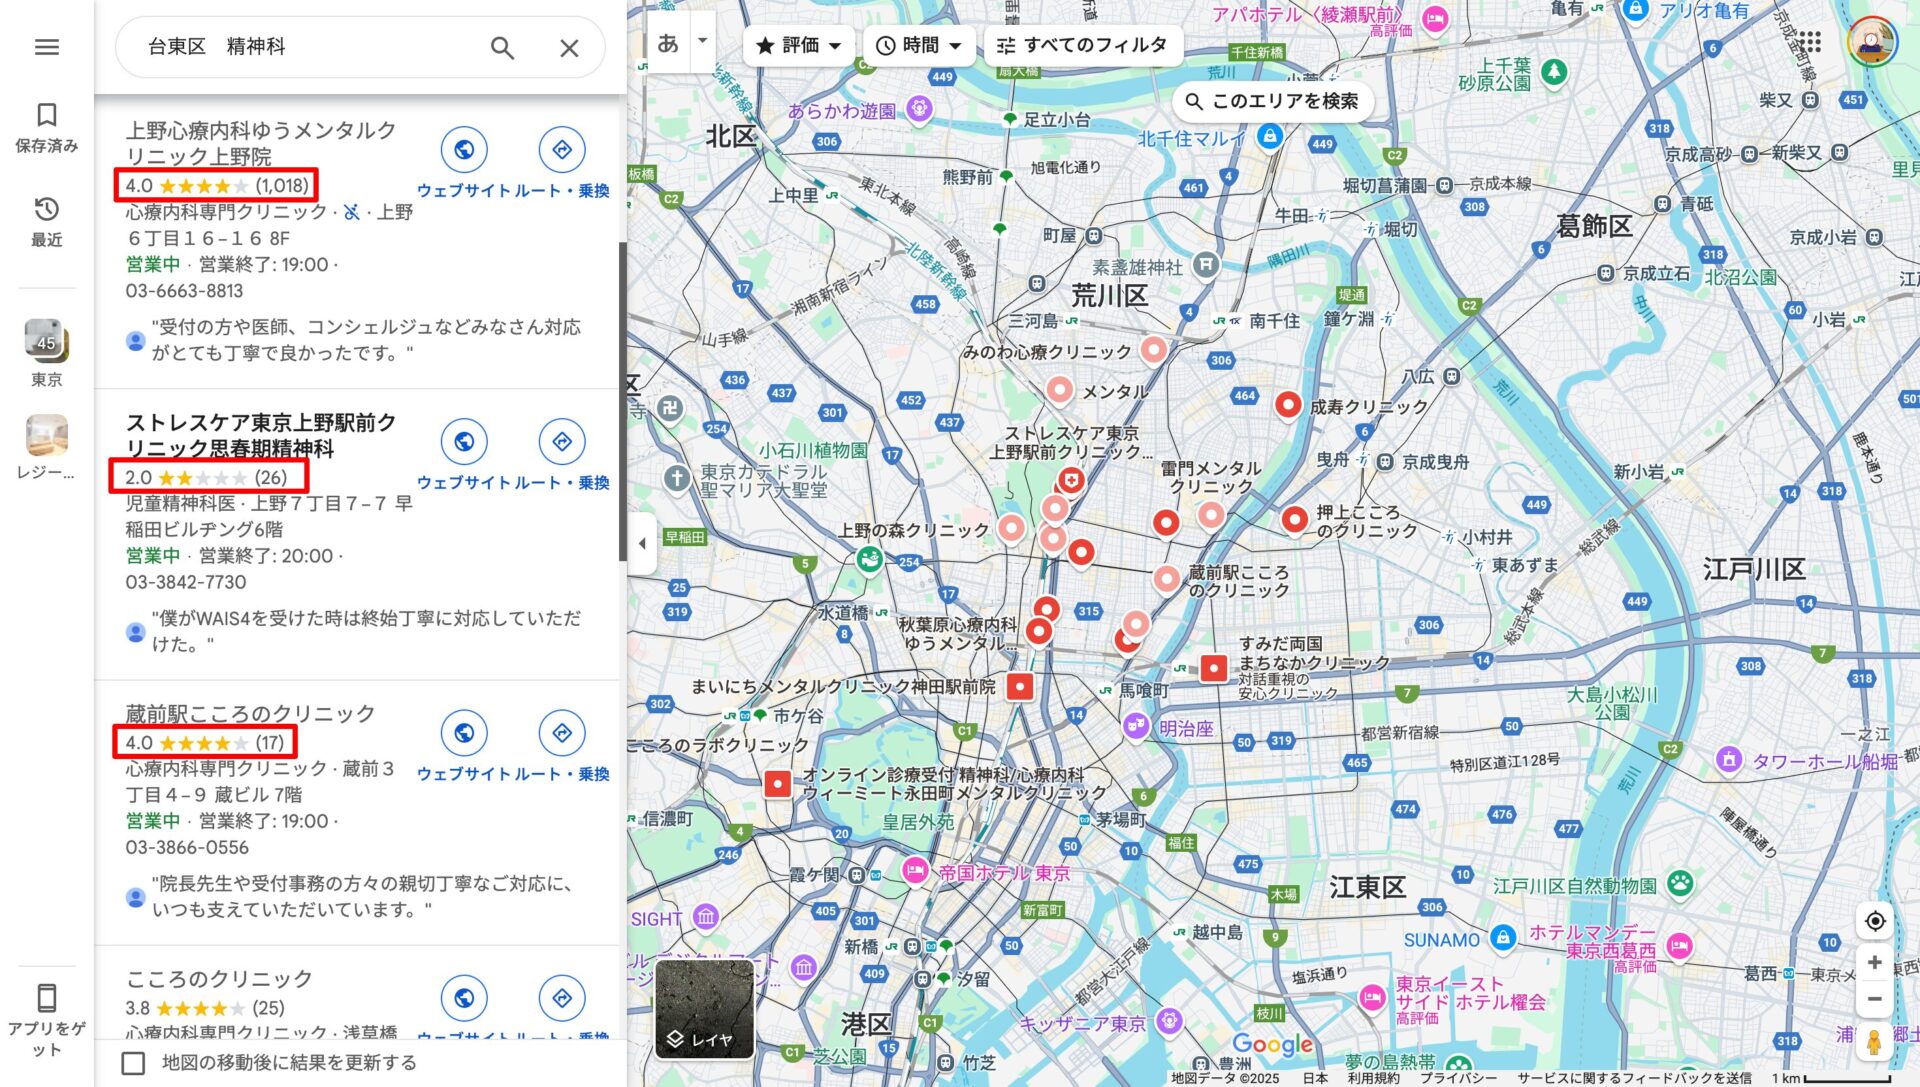Select the あ input method button
This screenshot has width=1920, height=1087.
pyautogui.click(x=668, y=43)
